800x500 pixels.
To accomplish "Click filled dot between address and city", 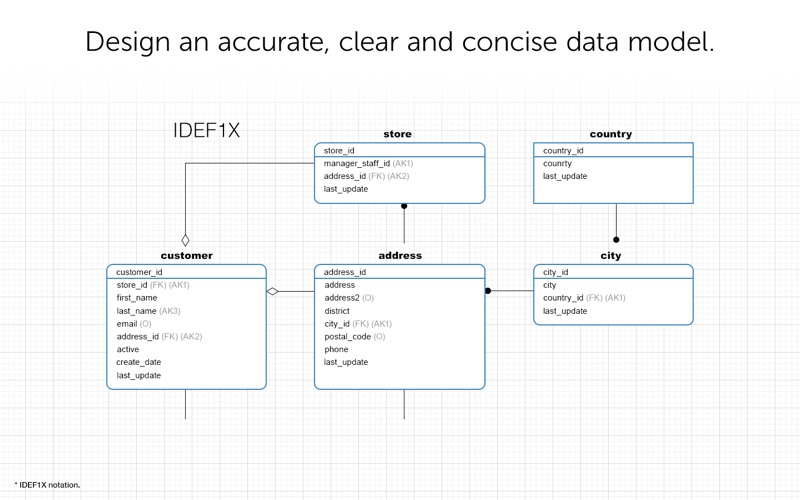I will [x=488, y=291].
